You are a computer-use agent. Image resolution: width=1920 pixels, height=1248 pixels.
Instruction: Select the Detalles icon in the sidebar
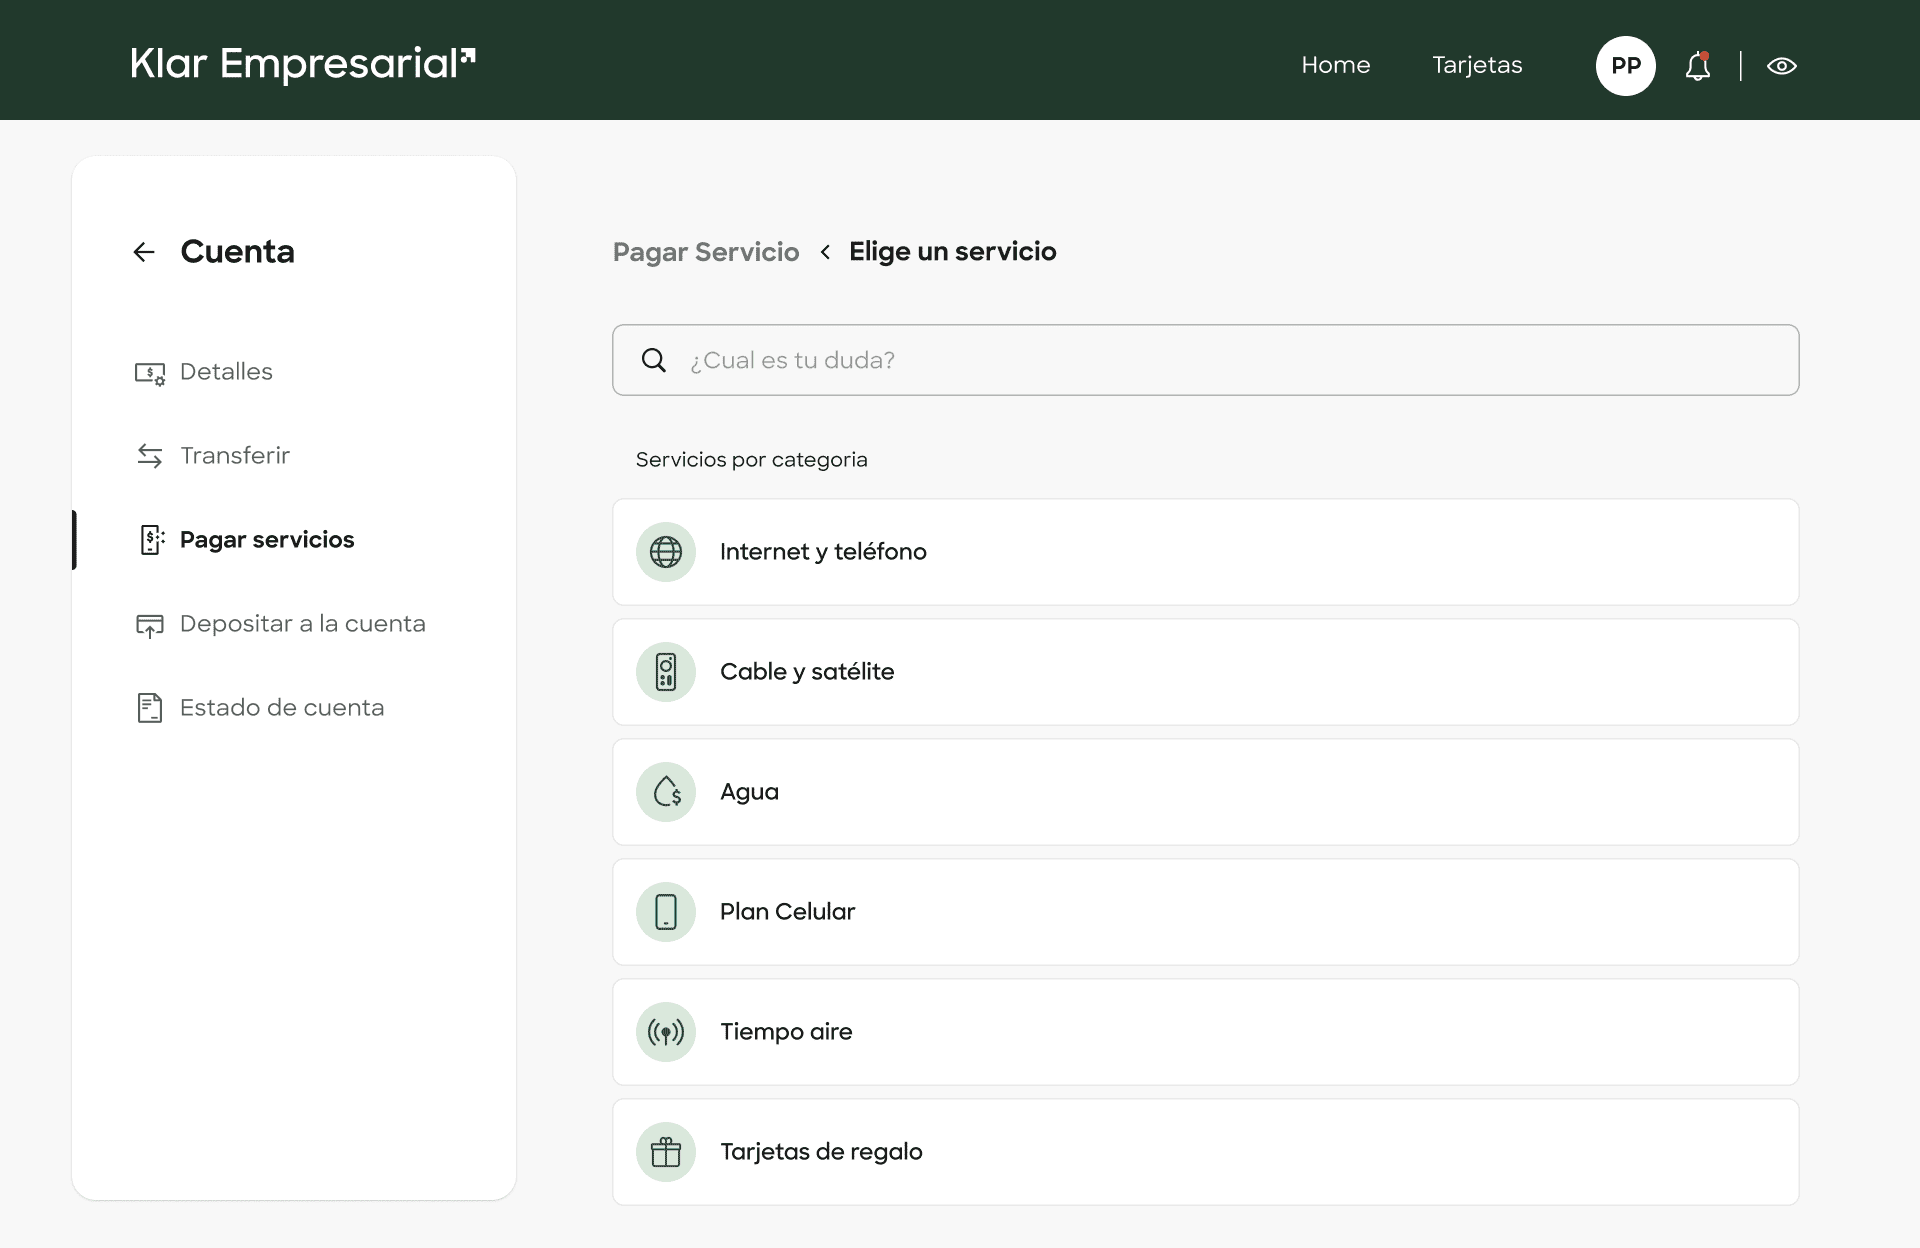(150, 372)
